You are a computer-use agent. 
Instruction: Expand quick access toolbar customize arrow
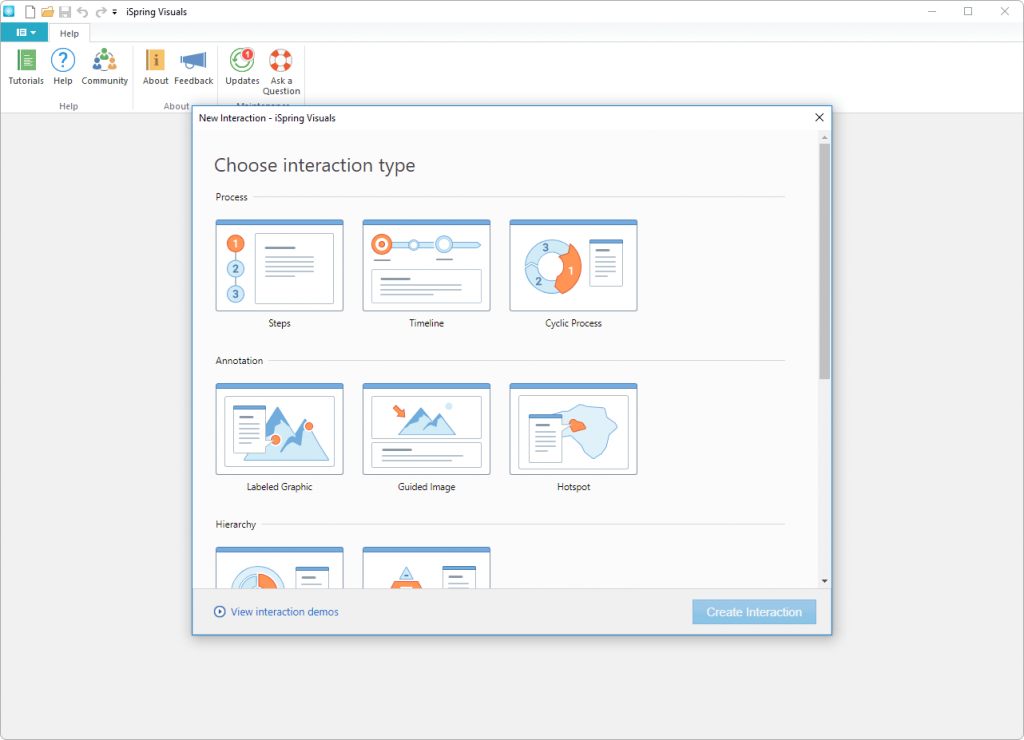coord(114,12)
